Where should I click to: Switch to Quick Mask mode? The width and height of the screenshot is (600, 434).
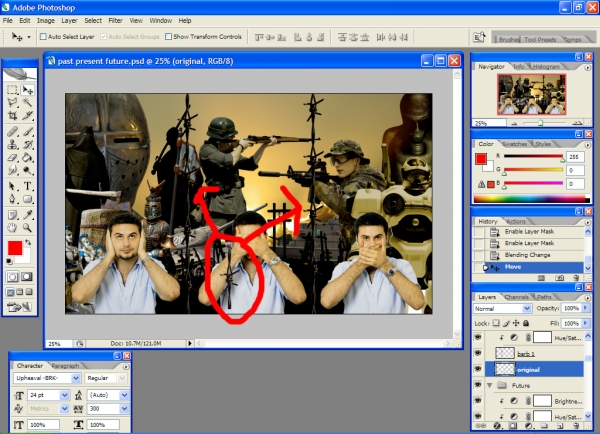(27, 277)
